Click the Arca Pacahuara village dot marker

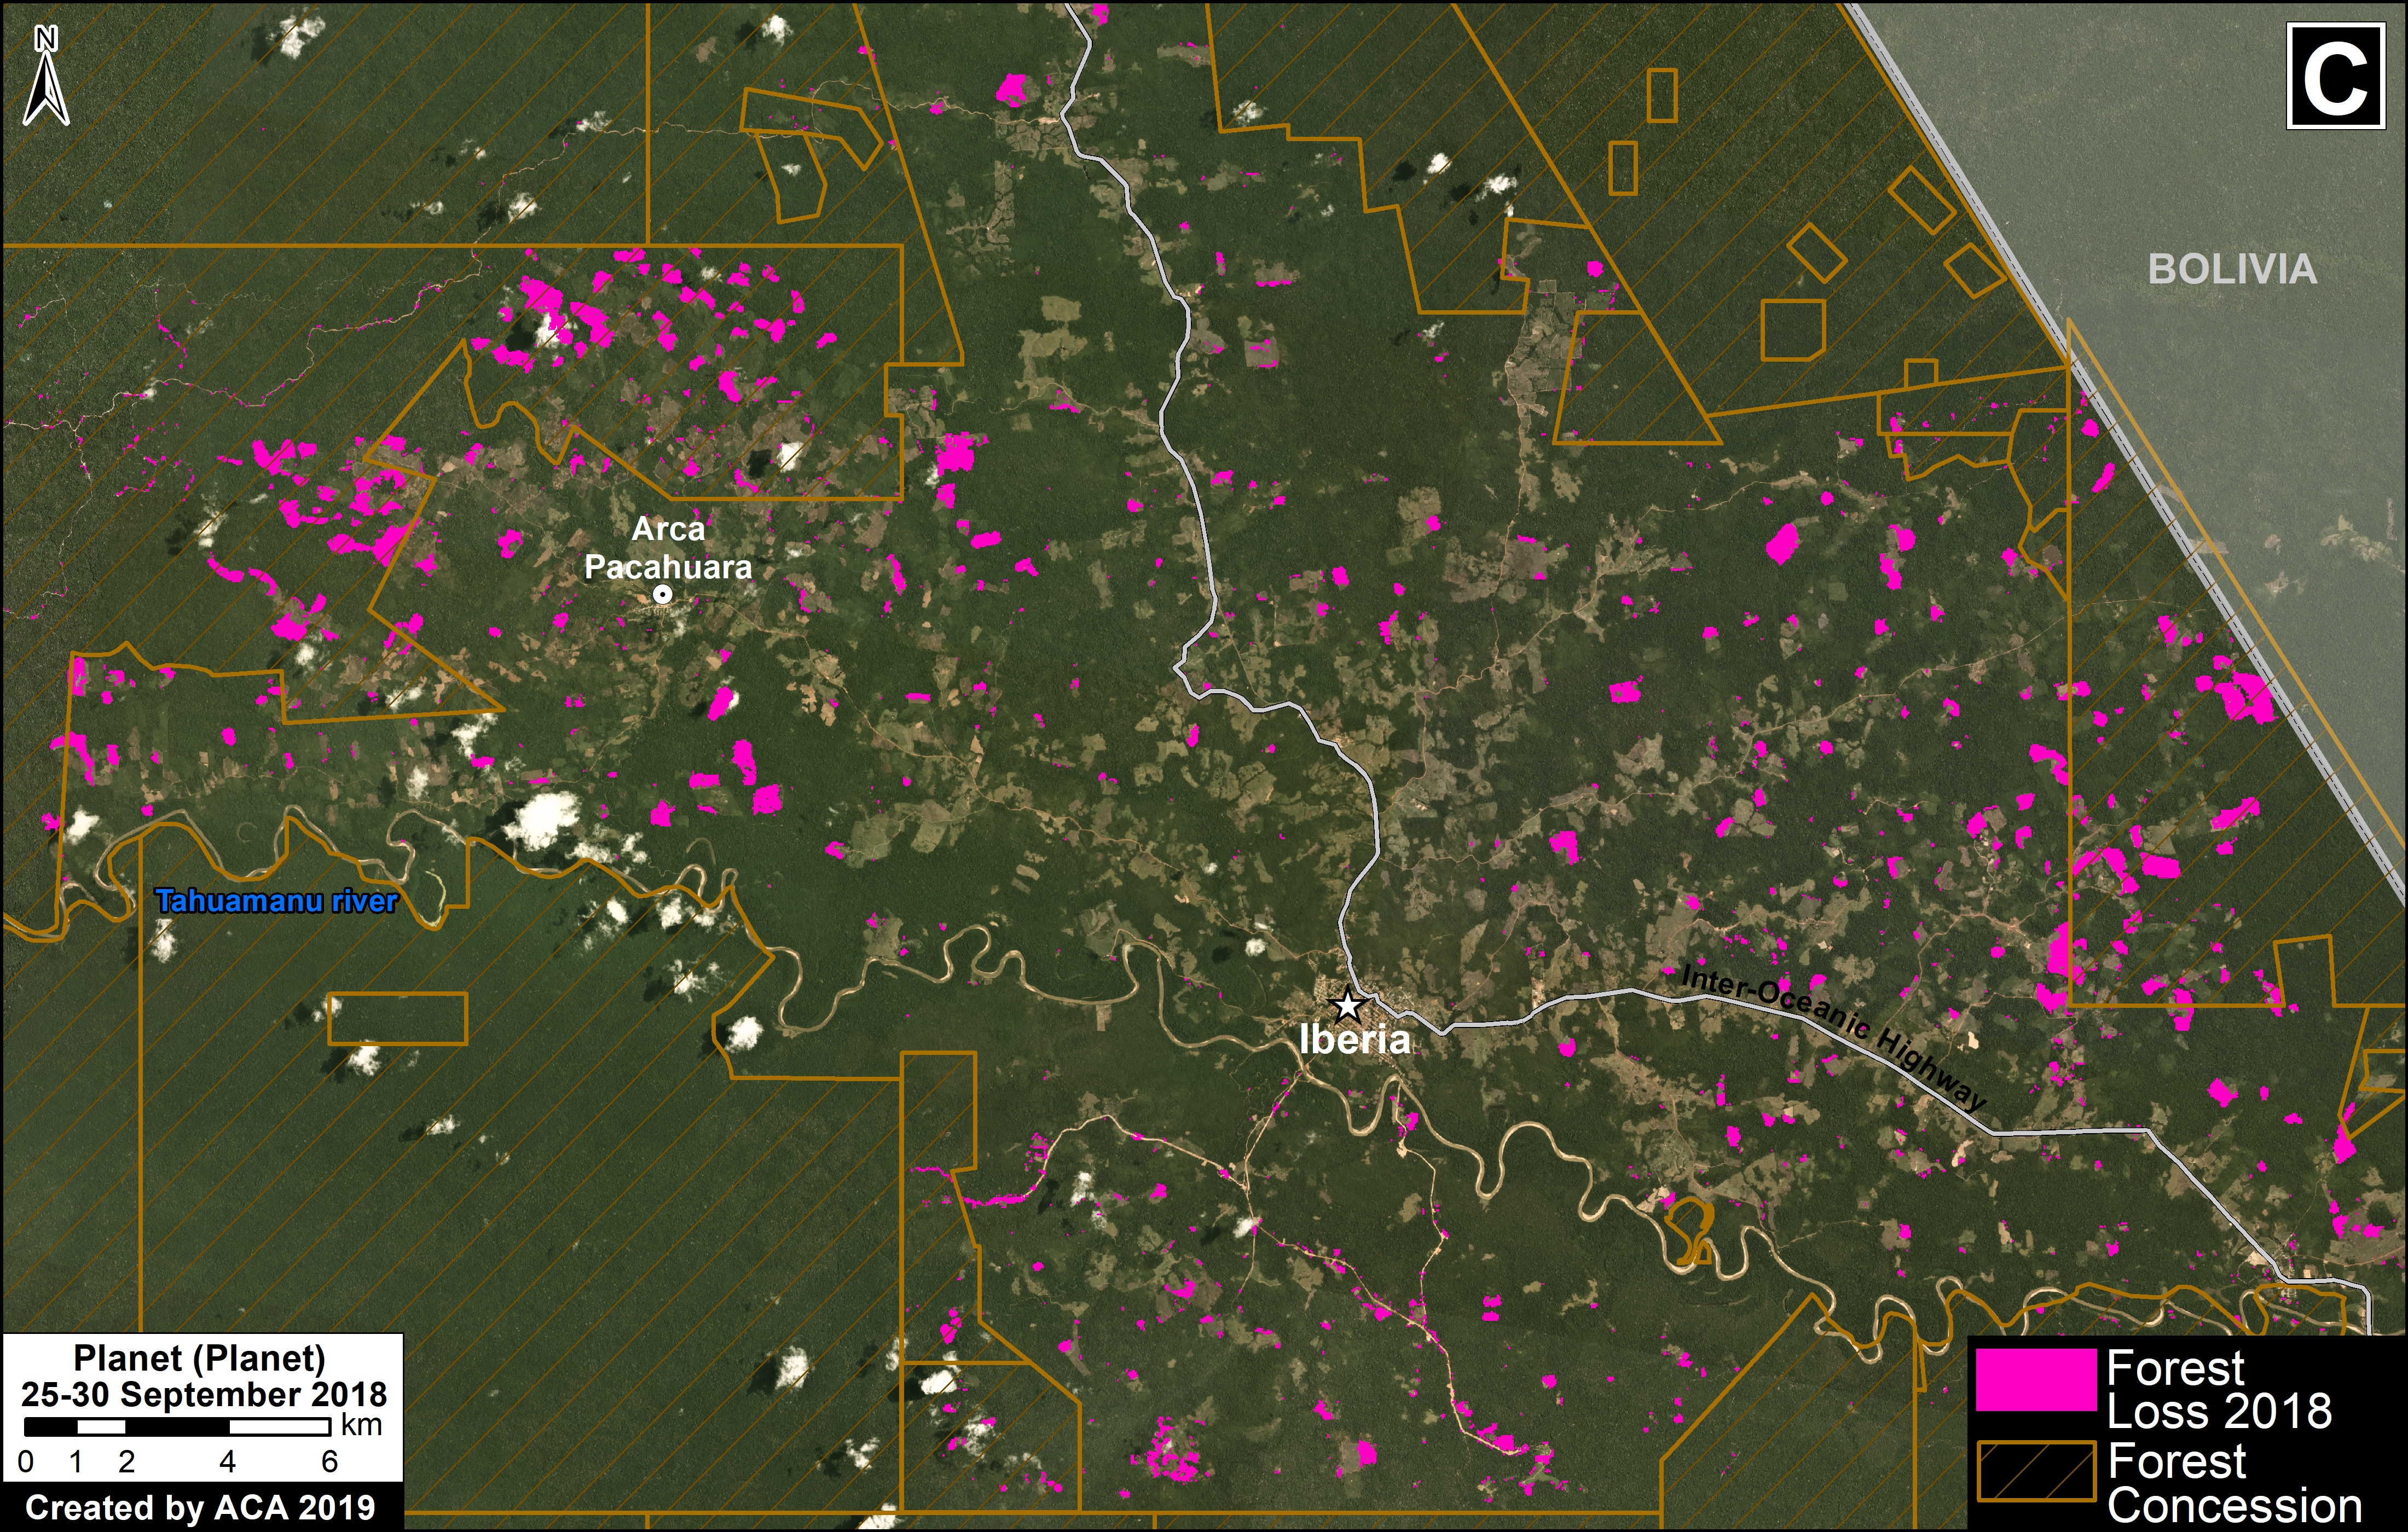tap(662, 594)
